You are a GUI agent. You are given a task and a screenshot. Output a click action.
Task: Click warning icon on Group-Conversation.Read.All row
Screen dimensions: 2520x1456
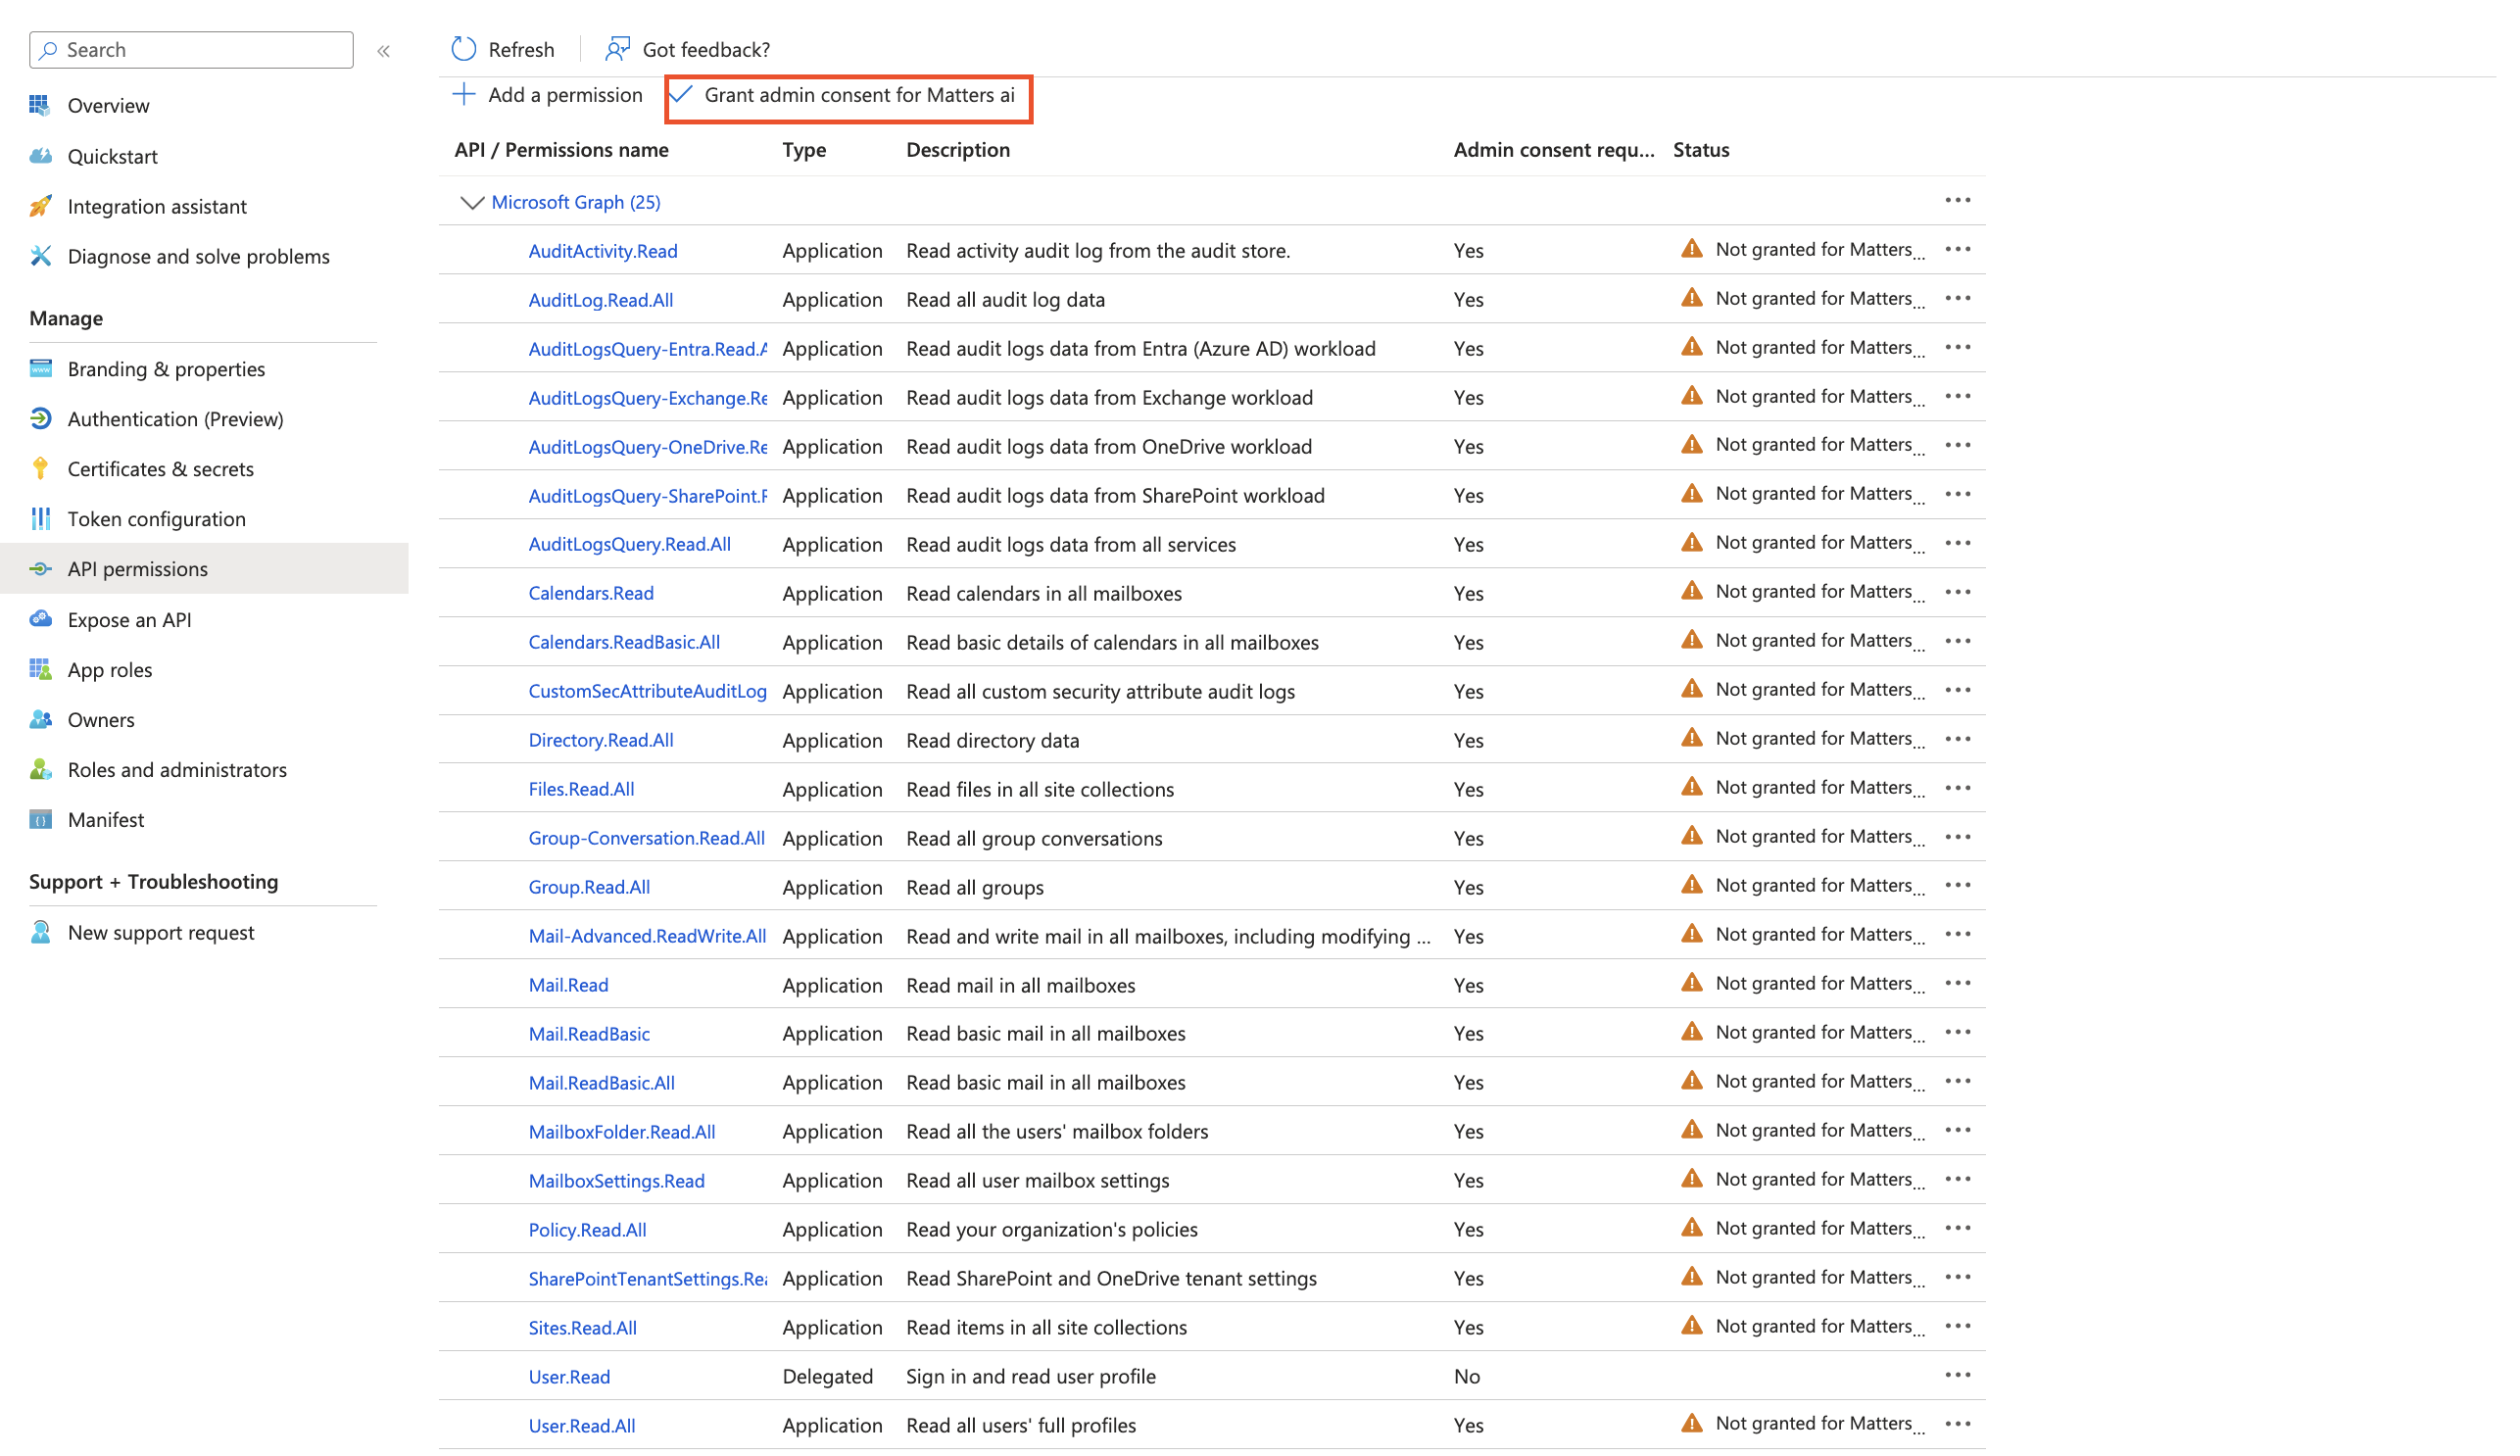pyautogui.click(x=1691, y=836)
